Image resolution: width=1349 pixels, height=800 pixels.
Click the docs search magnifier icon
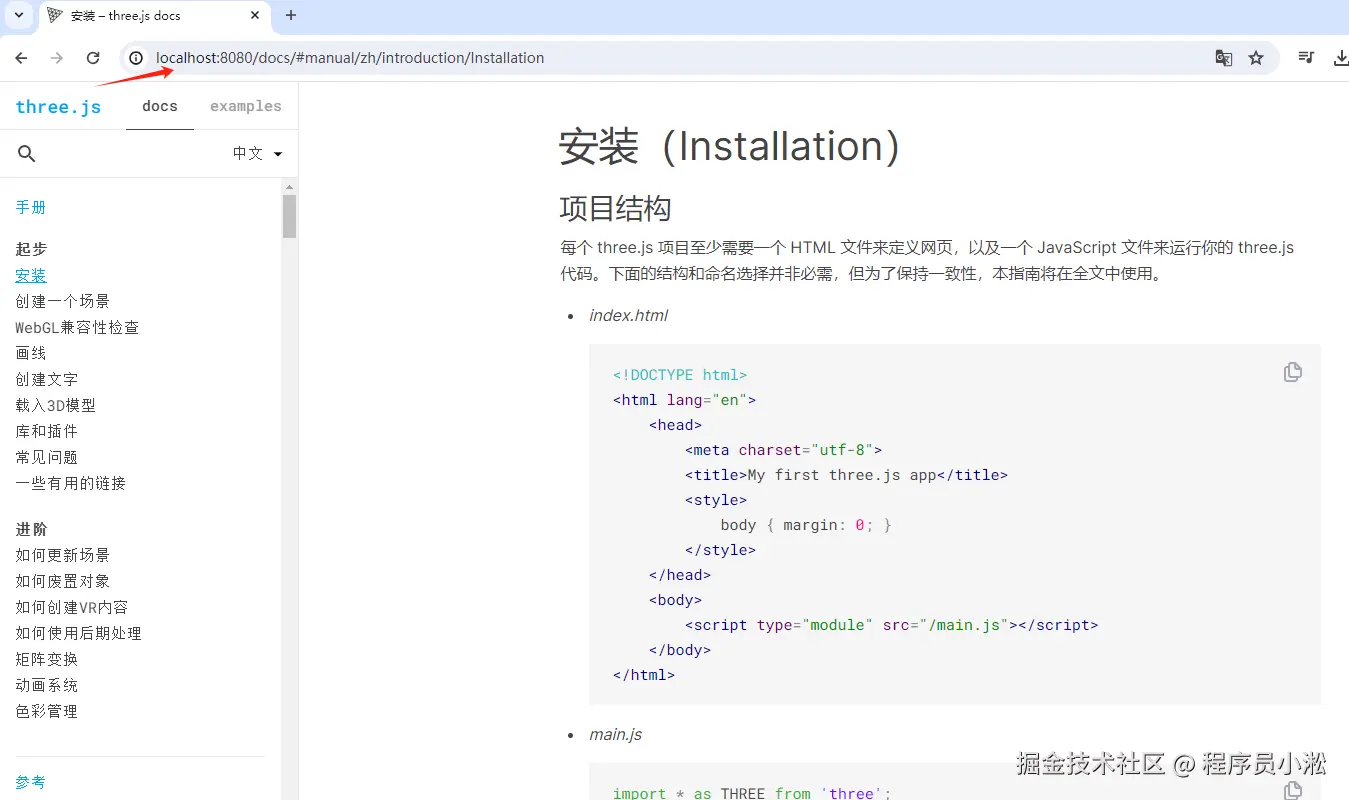pyautogui.click(x=27, y=153)
